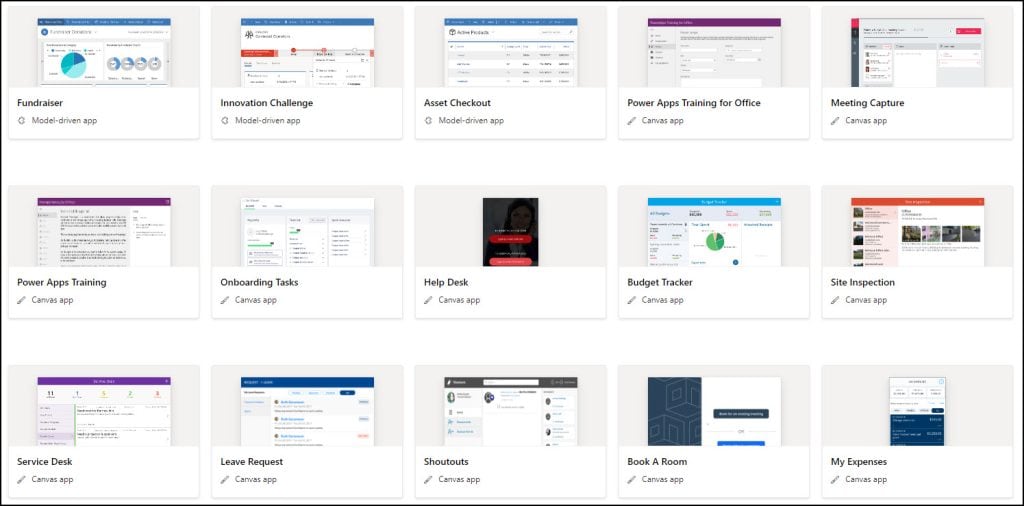Click the pencil icon under Help Desk
This screenshot has height=506, width=1024.
[428, 300]
